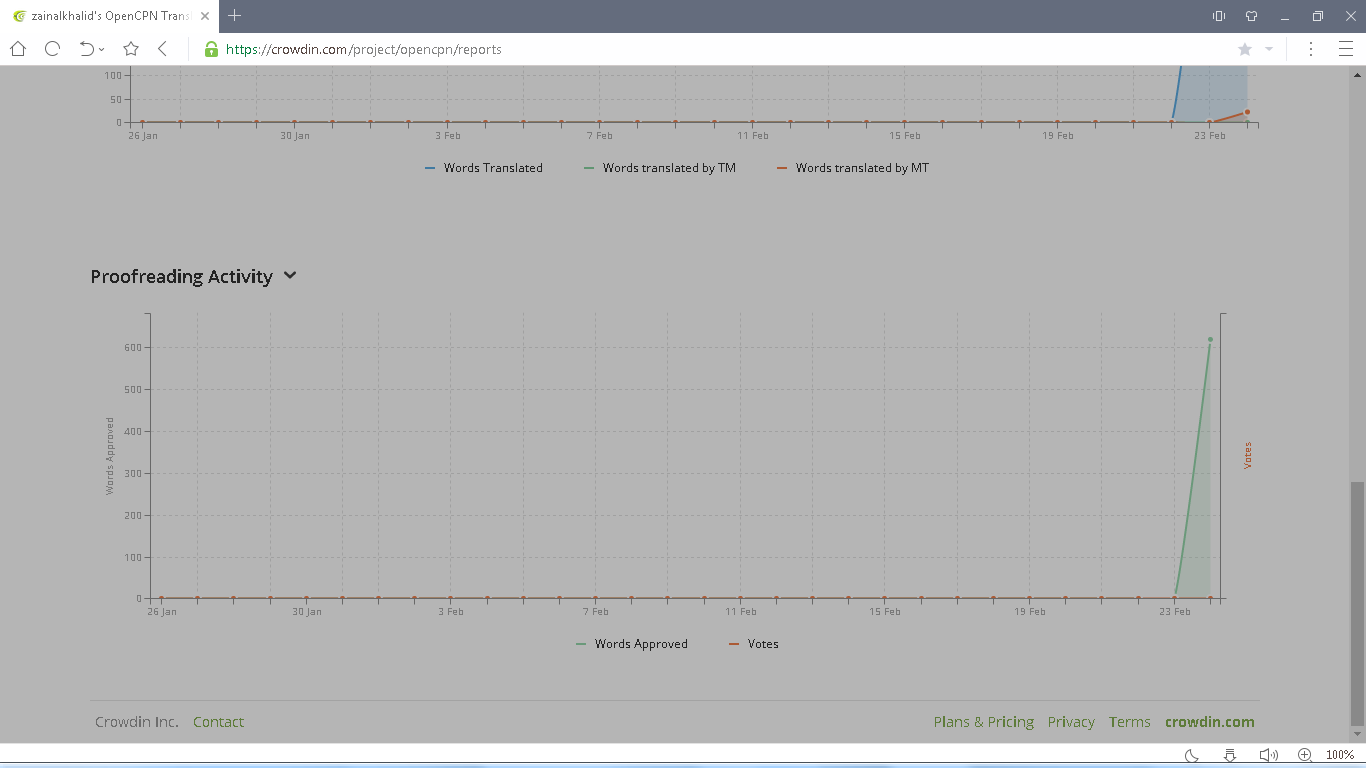This screenshot has width=1366, height=768.
Task: Open a new browser tab
Action: click(x=234, y=15)
